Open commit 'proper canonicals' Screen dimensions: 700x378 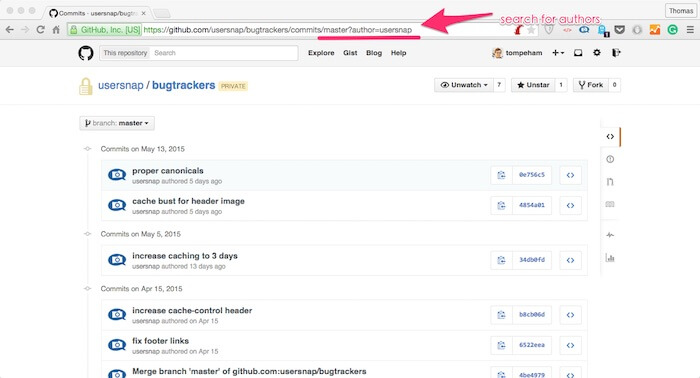167,170
